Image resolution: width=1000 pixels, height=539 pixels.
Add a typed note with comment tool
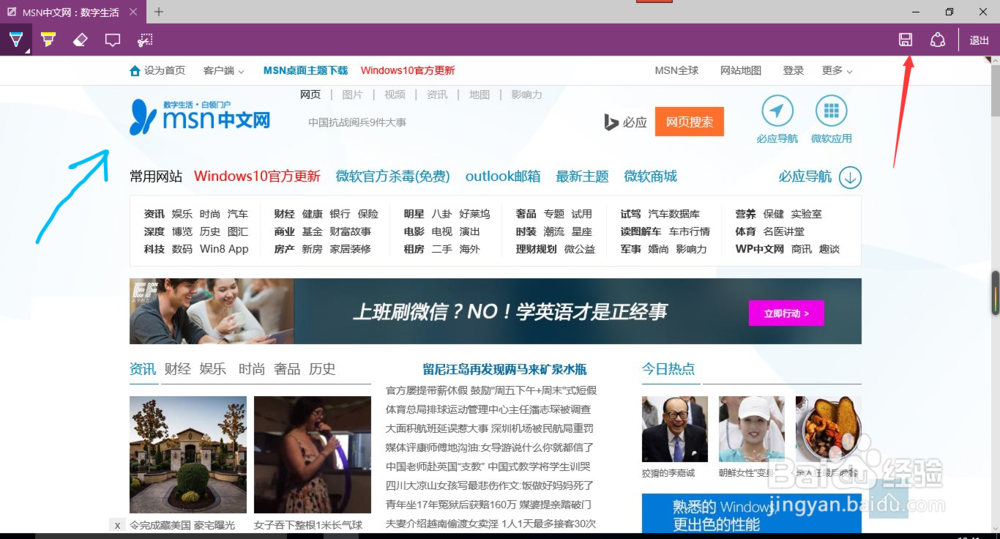tap(112, 40)
